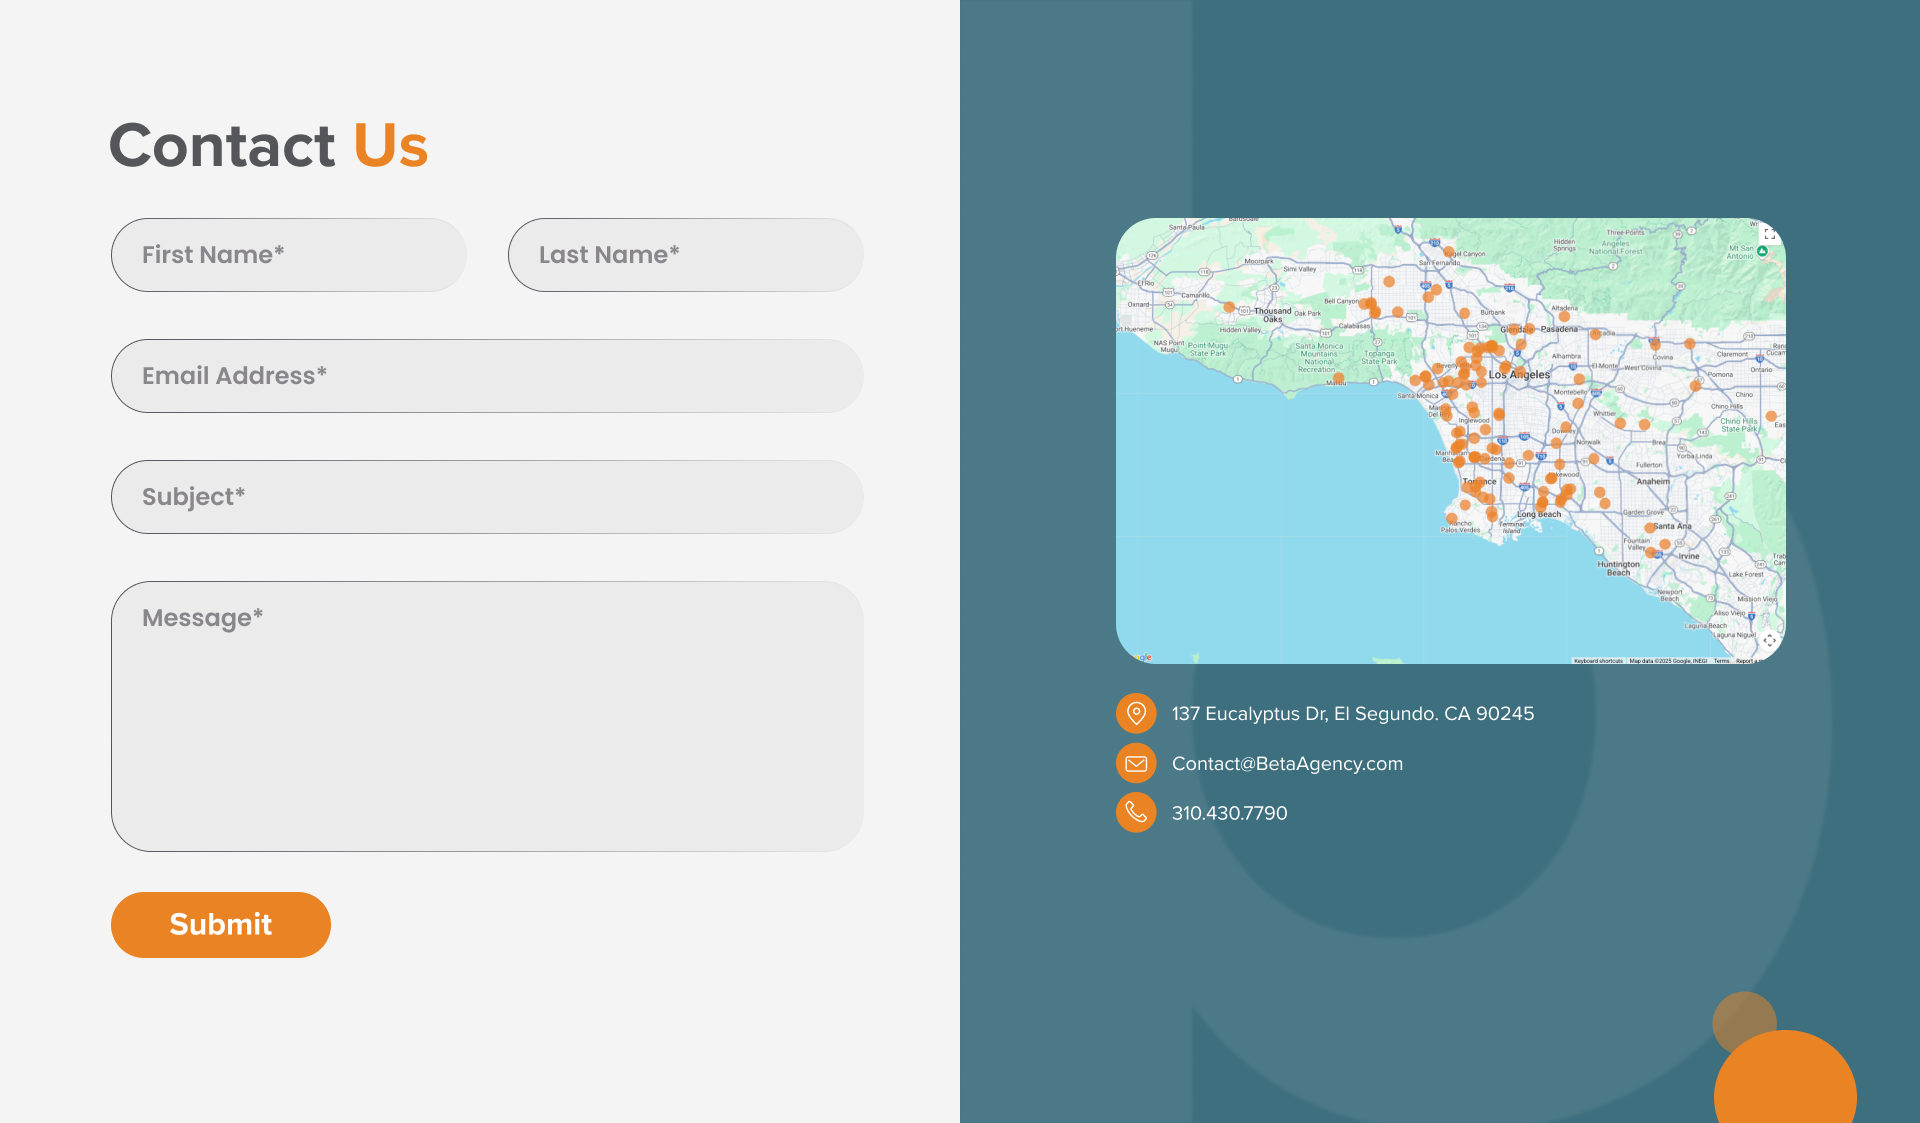
Task: Click the Oxnard map label
Action: pos(1139,304)
